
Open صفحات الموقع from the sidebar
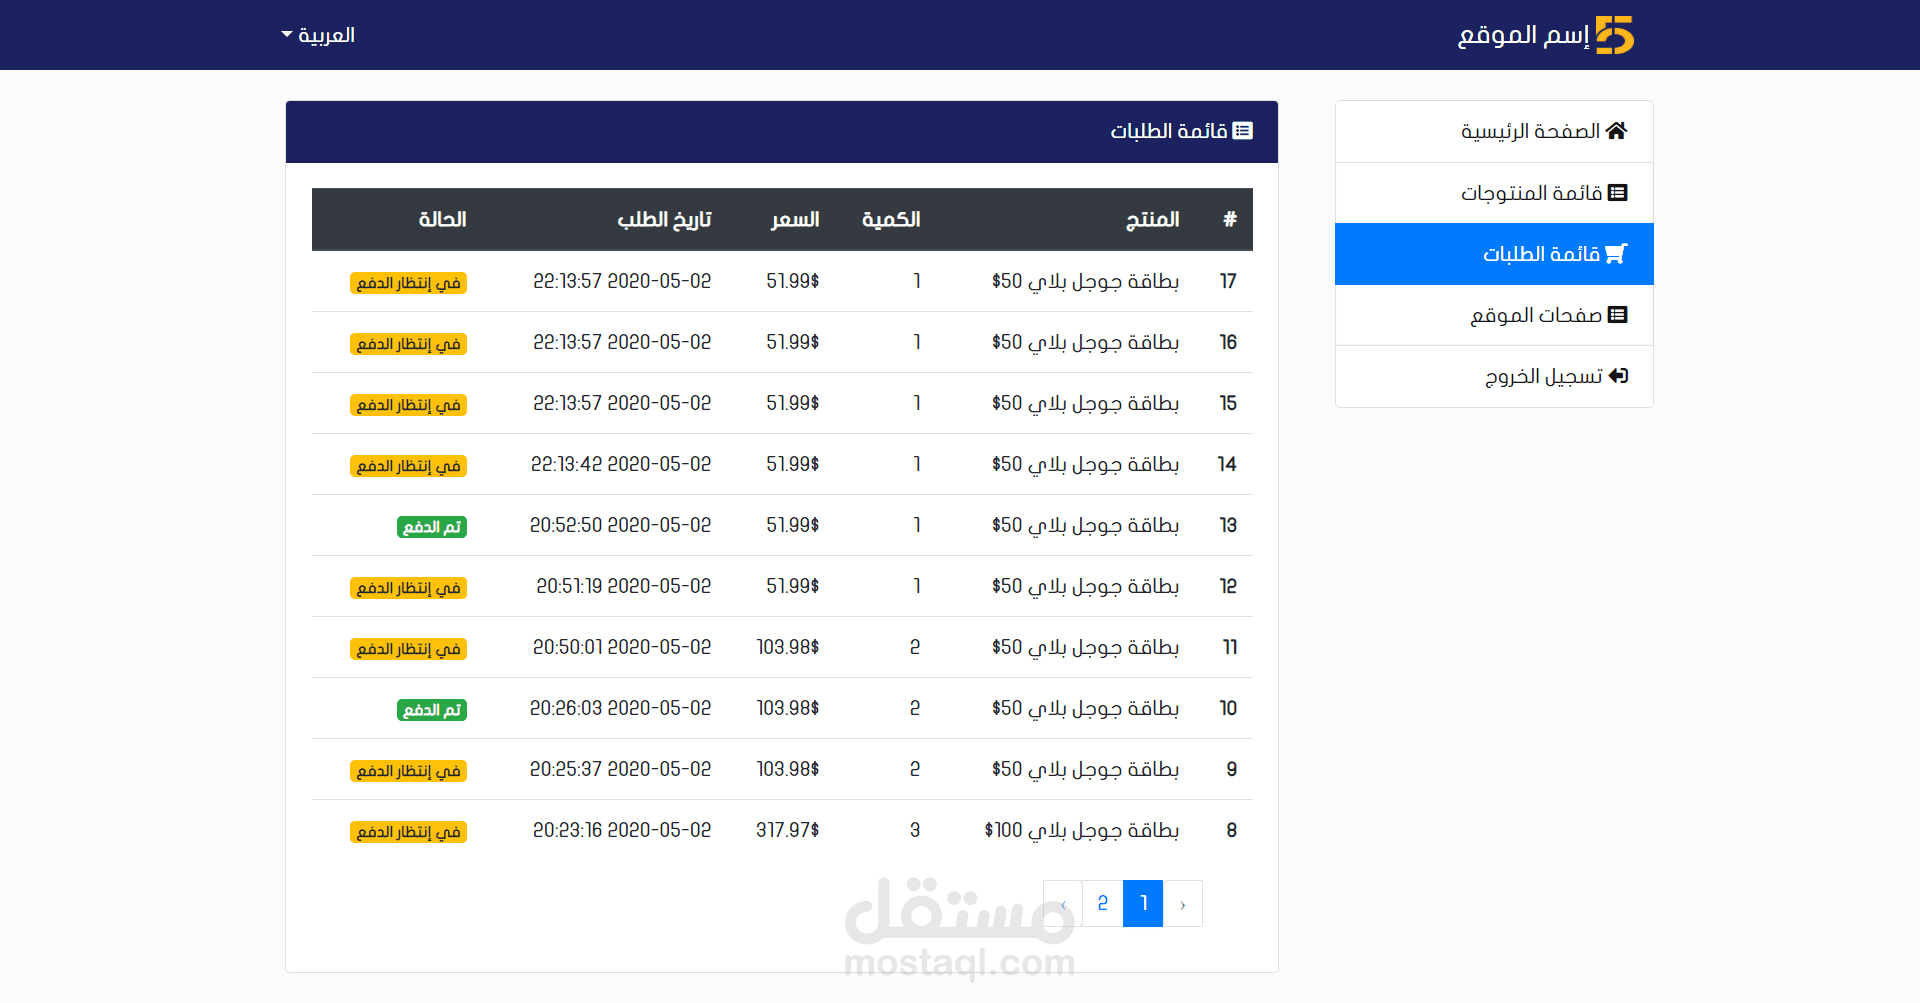pyautogui.click(x=1494, y=315)
